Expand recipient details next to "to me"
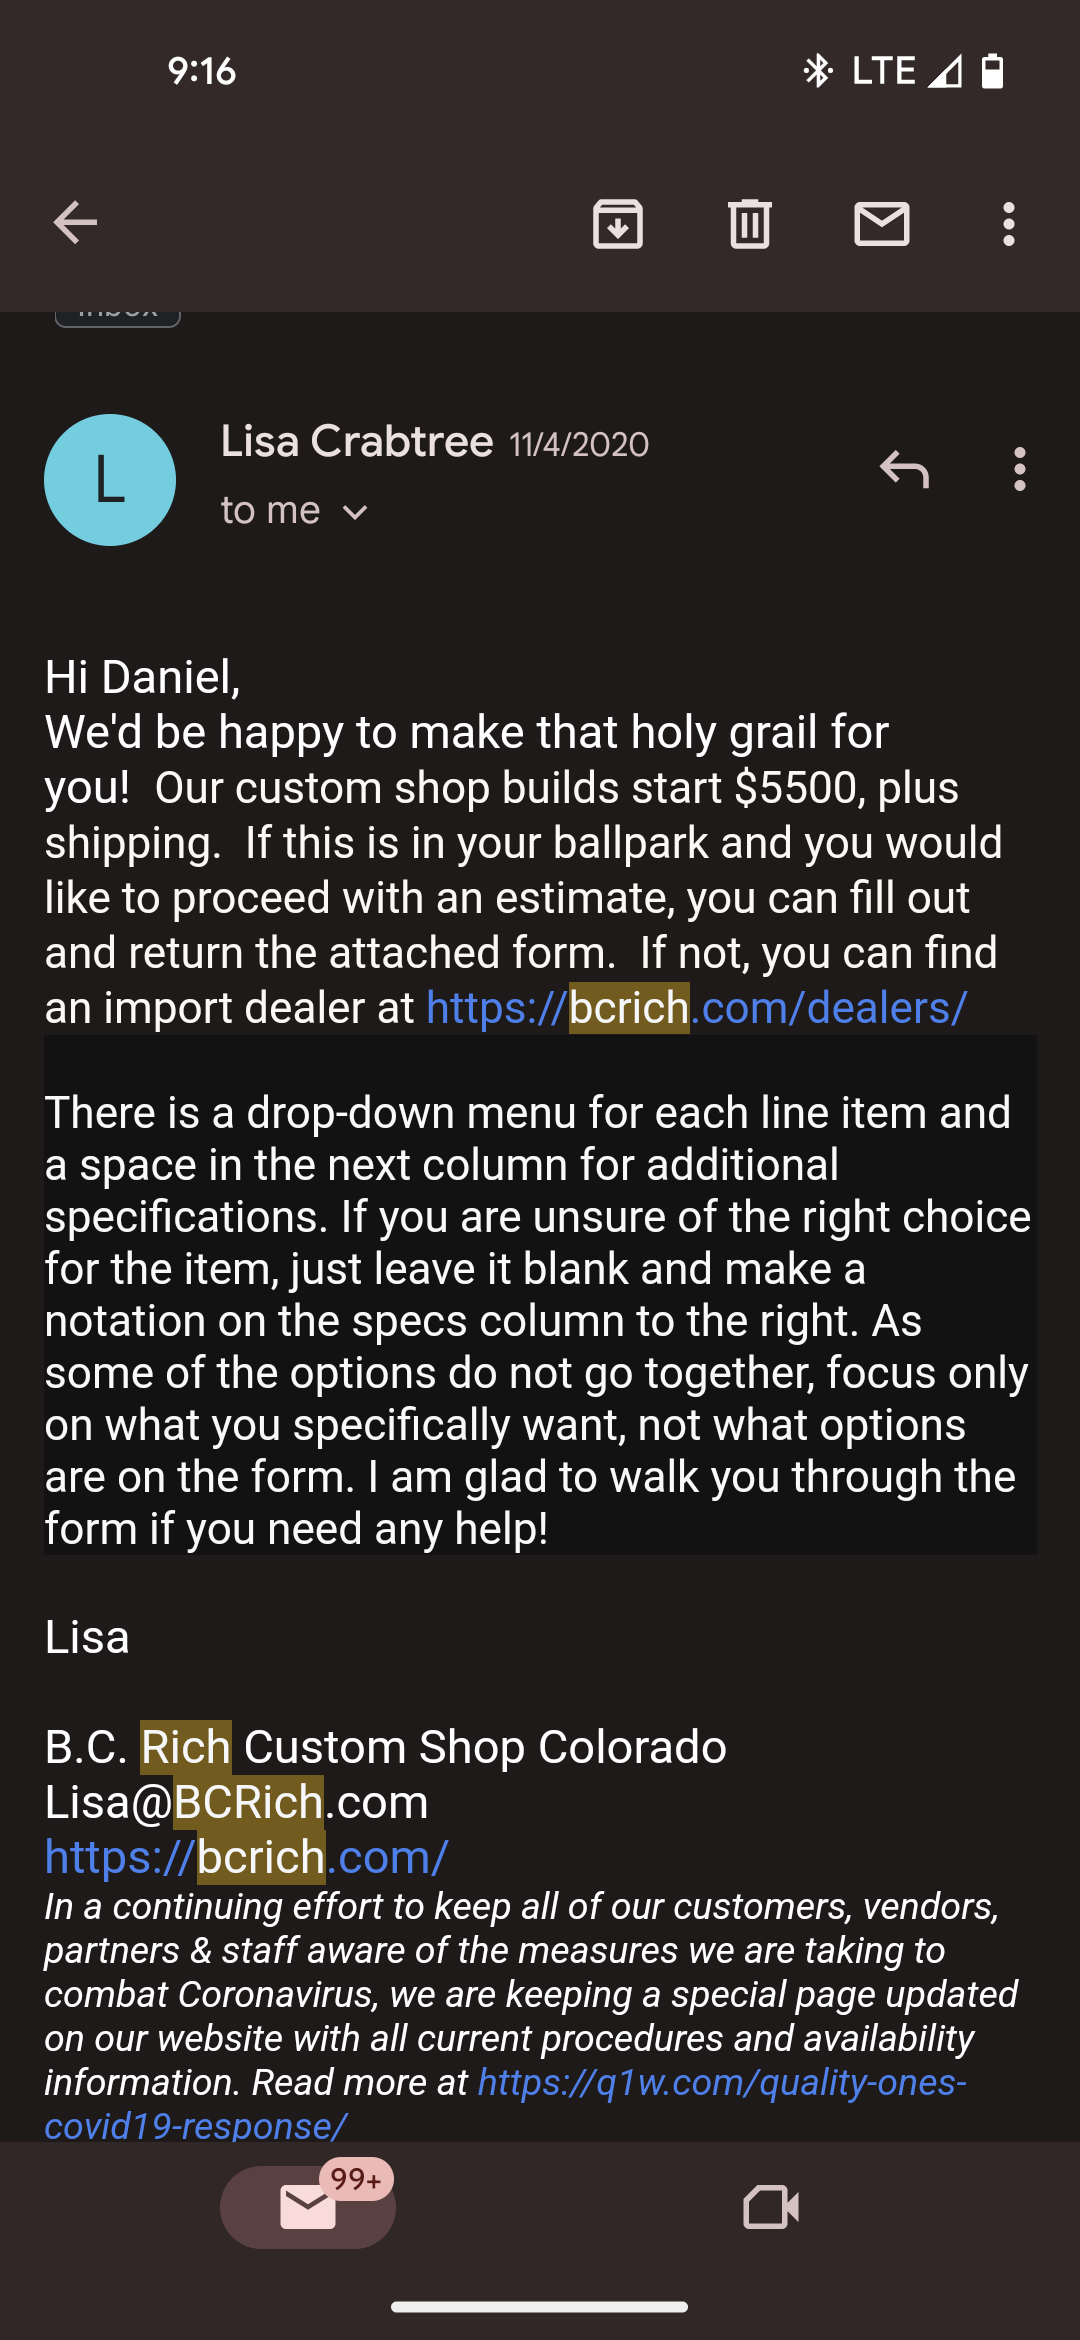 (x=355, y=512)
